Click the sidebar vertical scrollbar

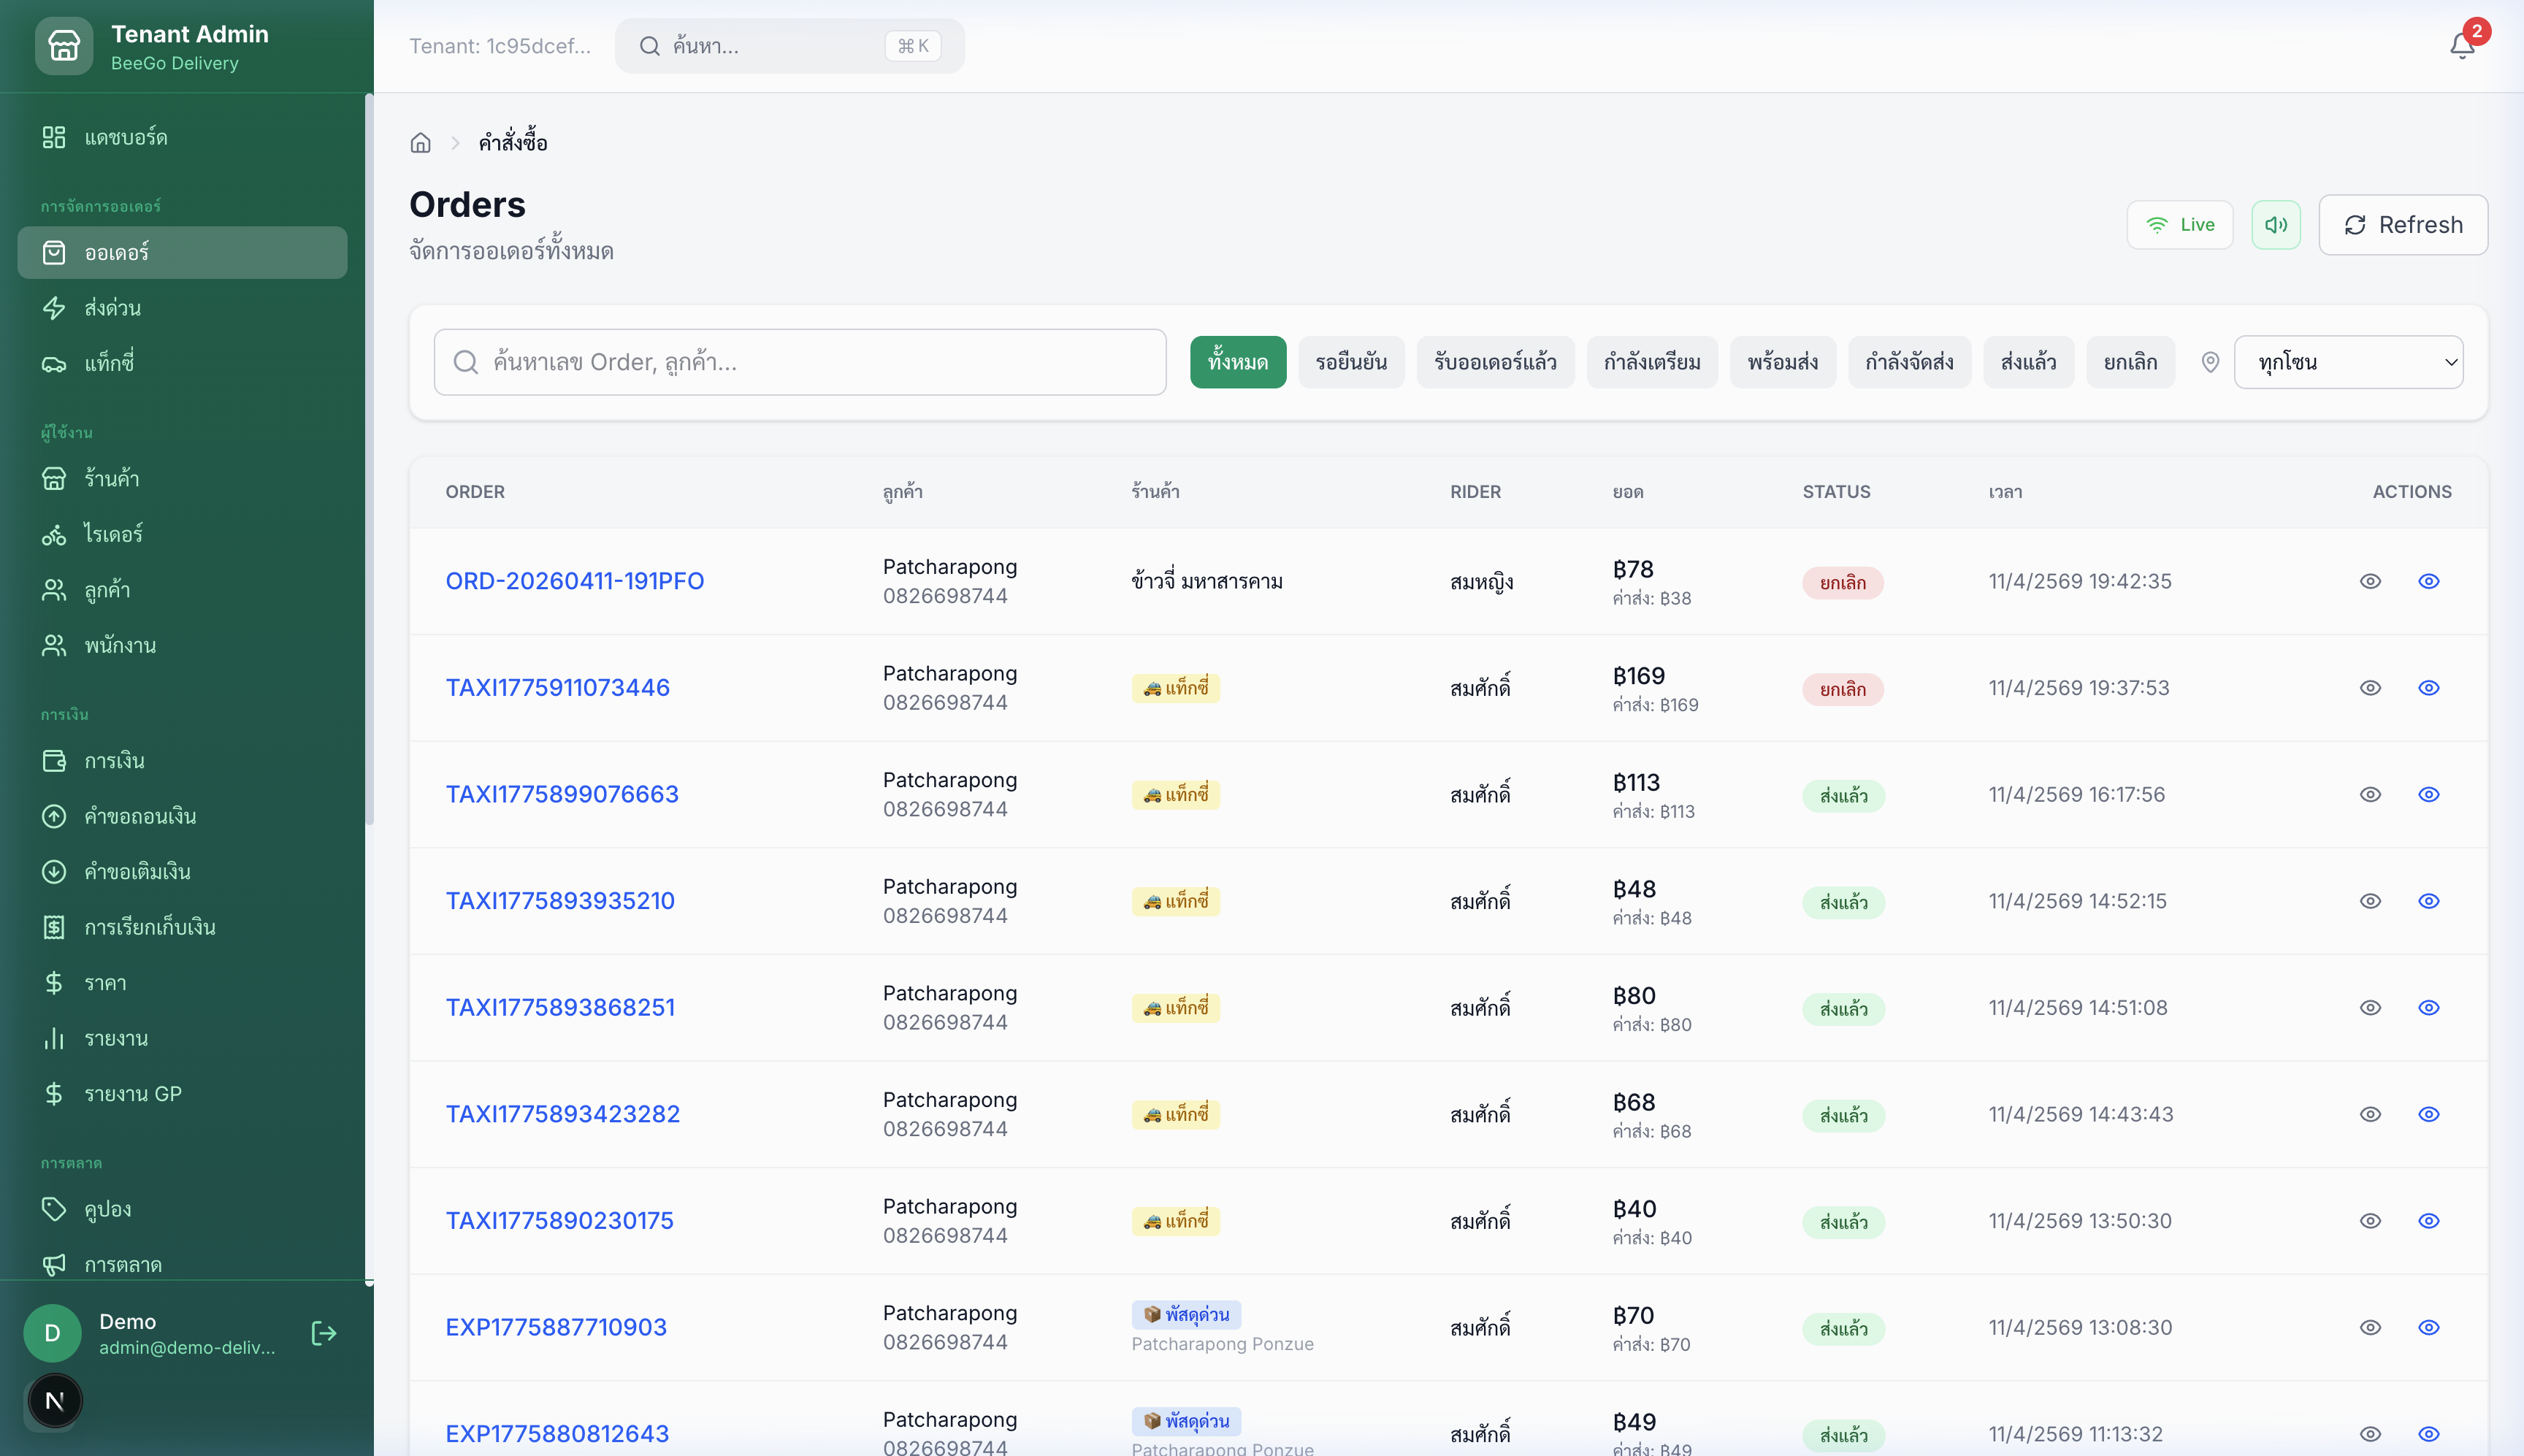pos(368,460)
